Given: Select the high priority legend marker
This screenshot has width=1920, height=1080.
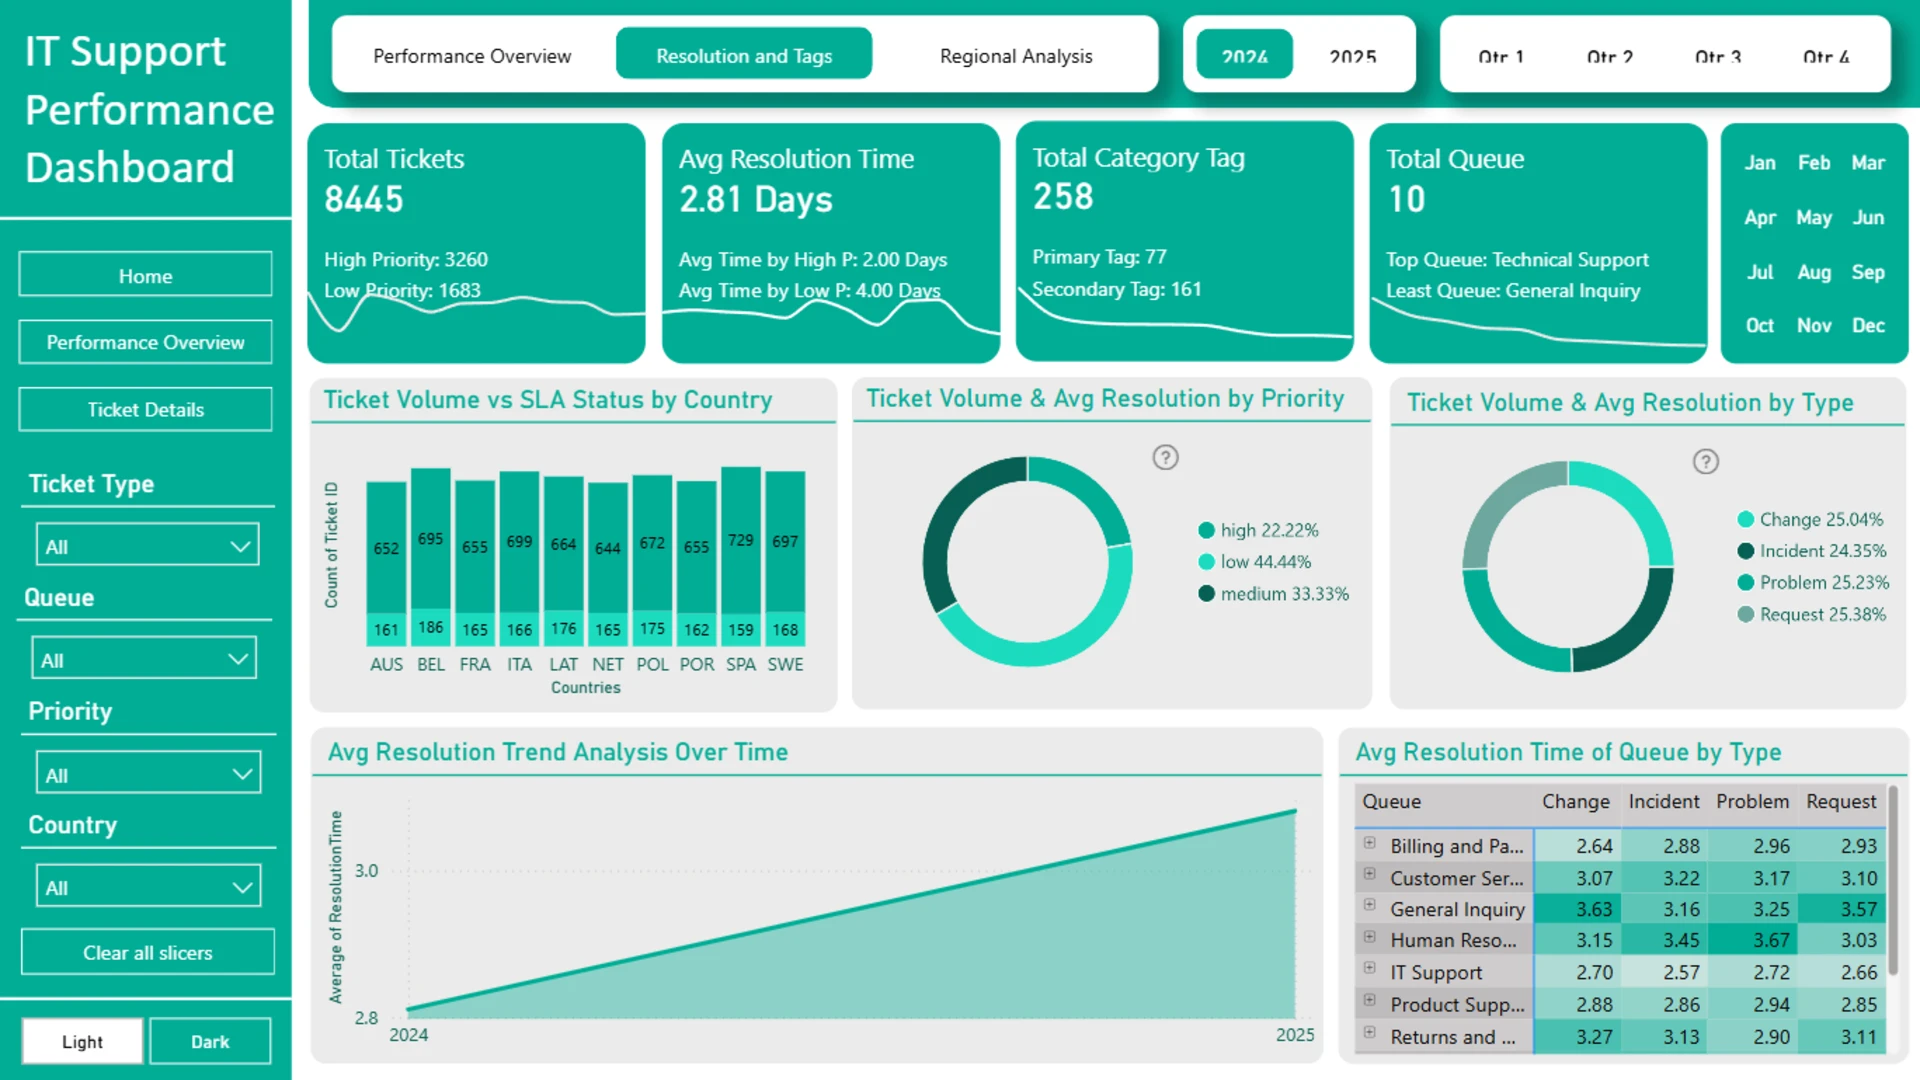Looking at the screenshot, I should coord(1206,530).
